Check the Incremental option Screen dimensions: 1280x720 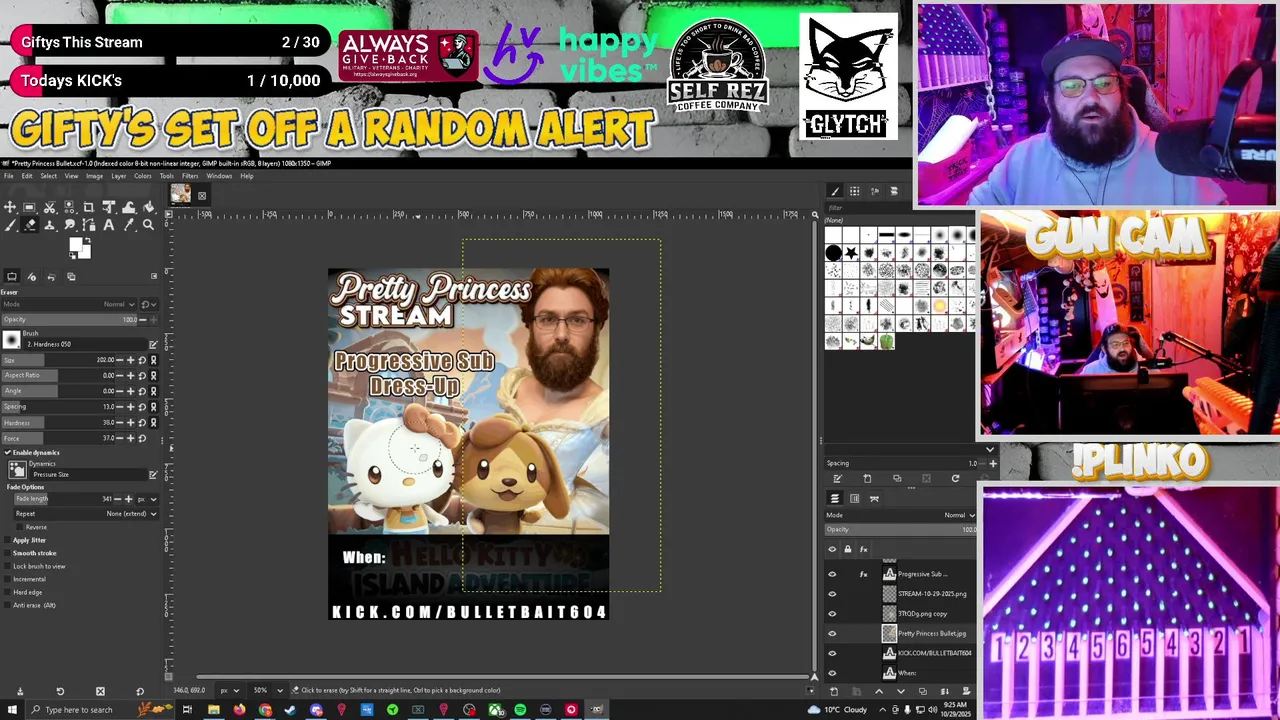[7, 579]
